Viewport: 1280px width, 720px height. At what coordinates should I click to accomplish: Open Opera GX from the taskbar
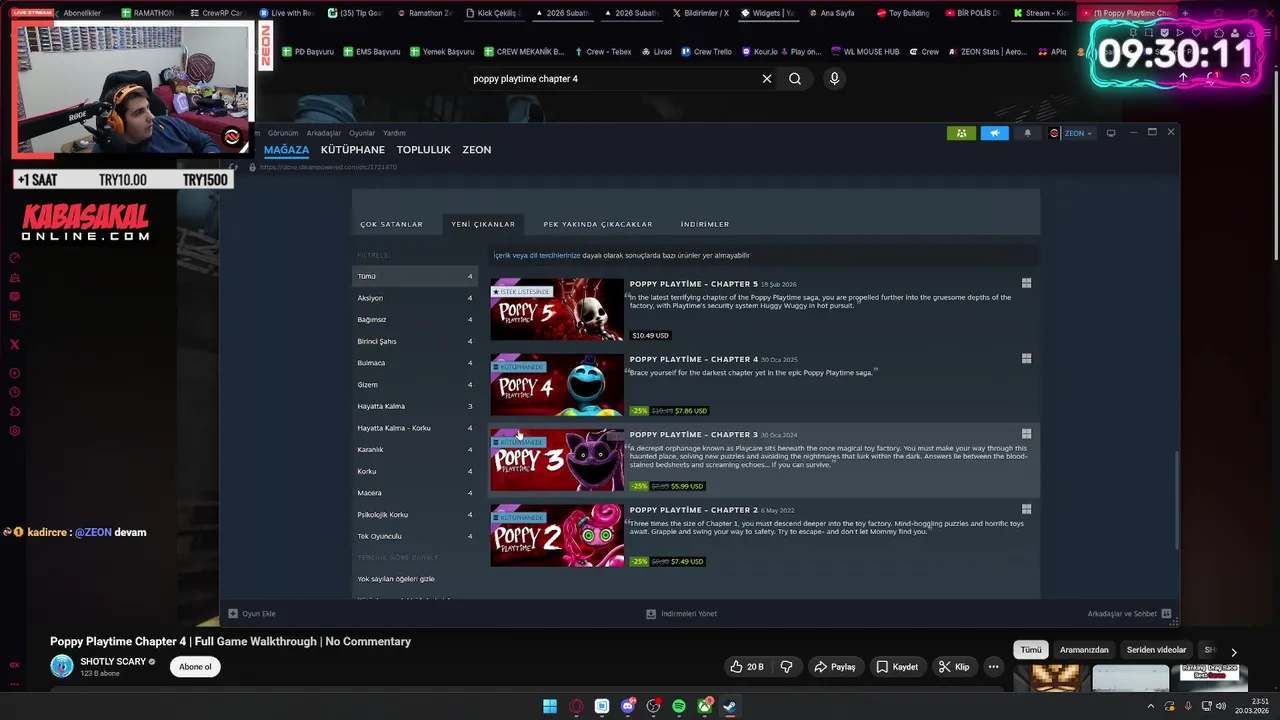(576, 706)
